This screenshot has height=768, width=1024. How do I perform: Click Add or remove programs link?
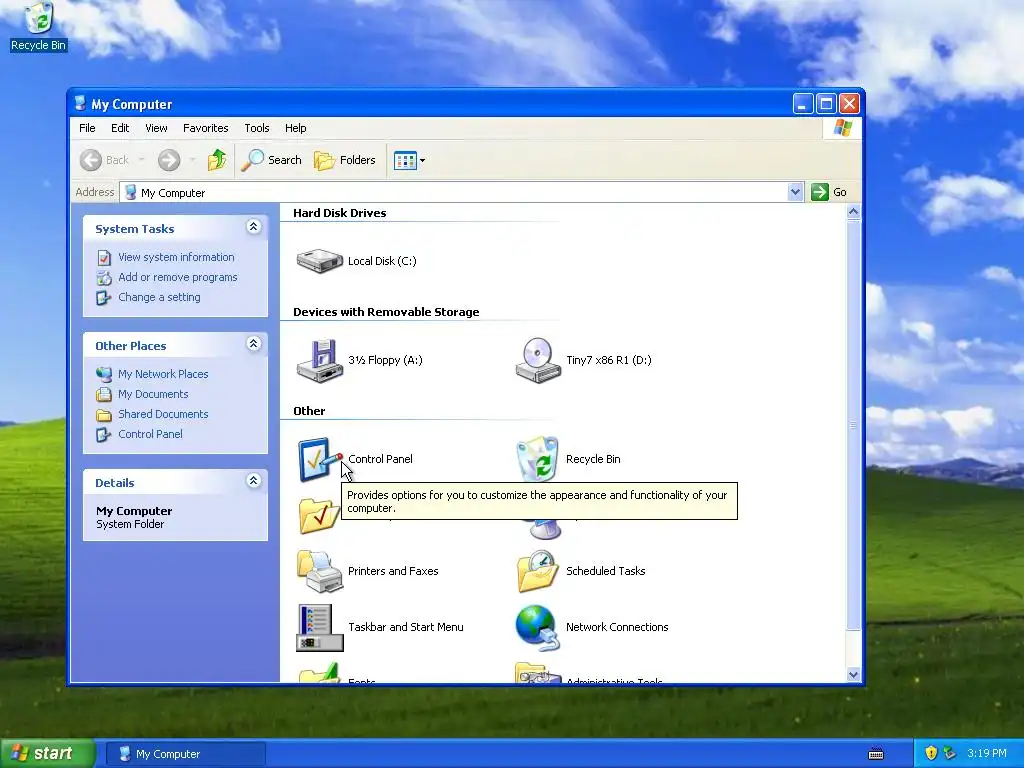tap(178, 277)
